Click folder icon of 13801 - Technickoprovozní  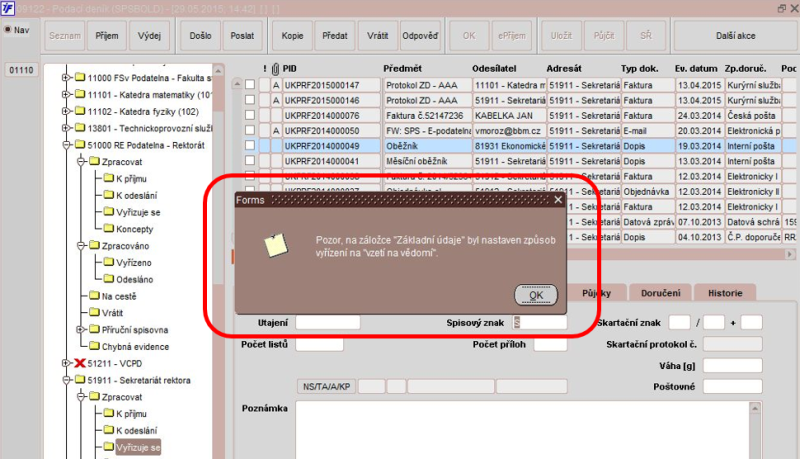click(x=80, y=128)
